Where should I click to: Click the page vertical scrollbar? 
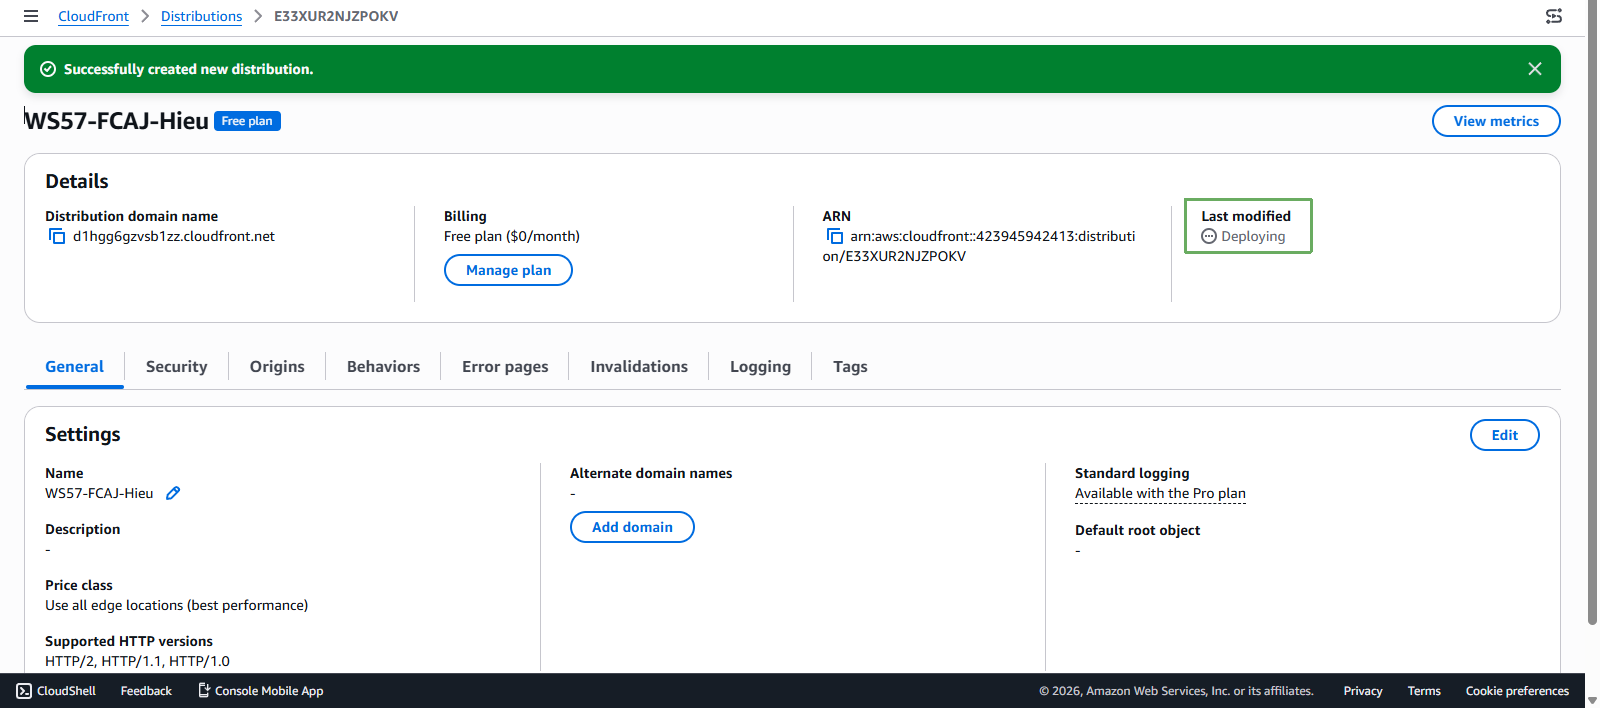(x=1592, y=312)
